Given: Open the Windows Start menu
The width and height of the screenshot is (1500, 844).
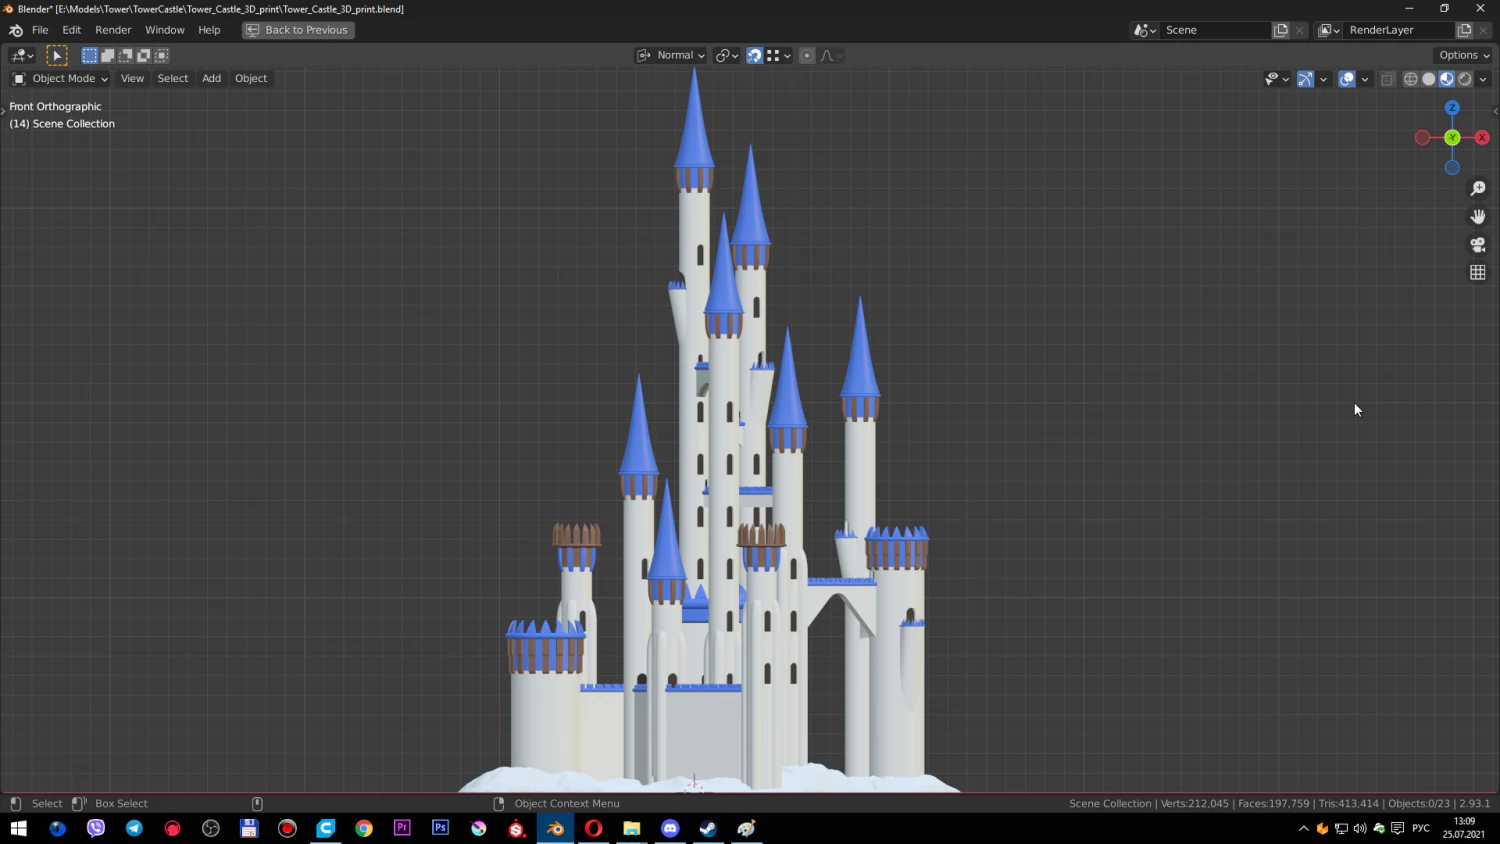Looking at the screenshot, I should coord(18,828).
